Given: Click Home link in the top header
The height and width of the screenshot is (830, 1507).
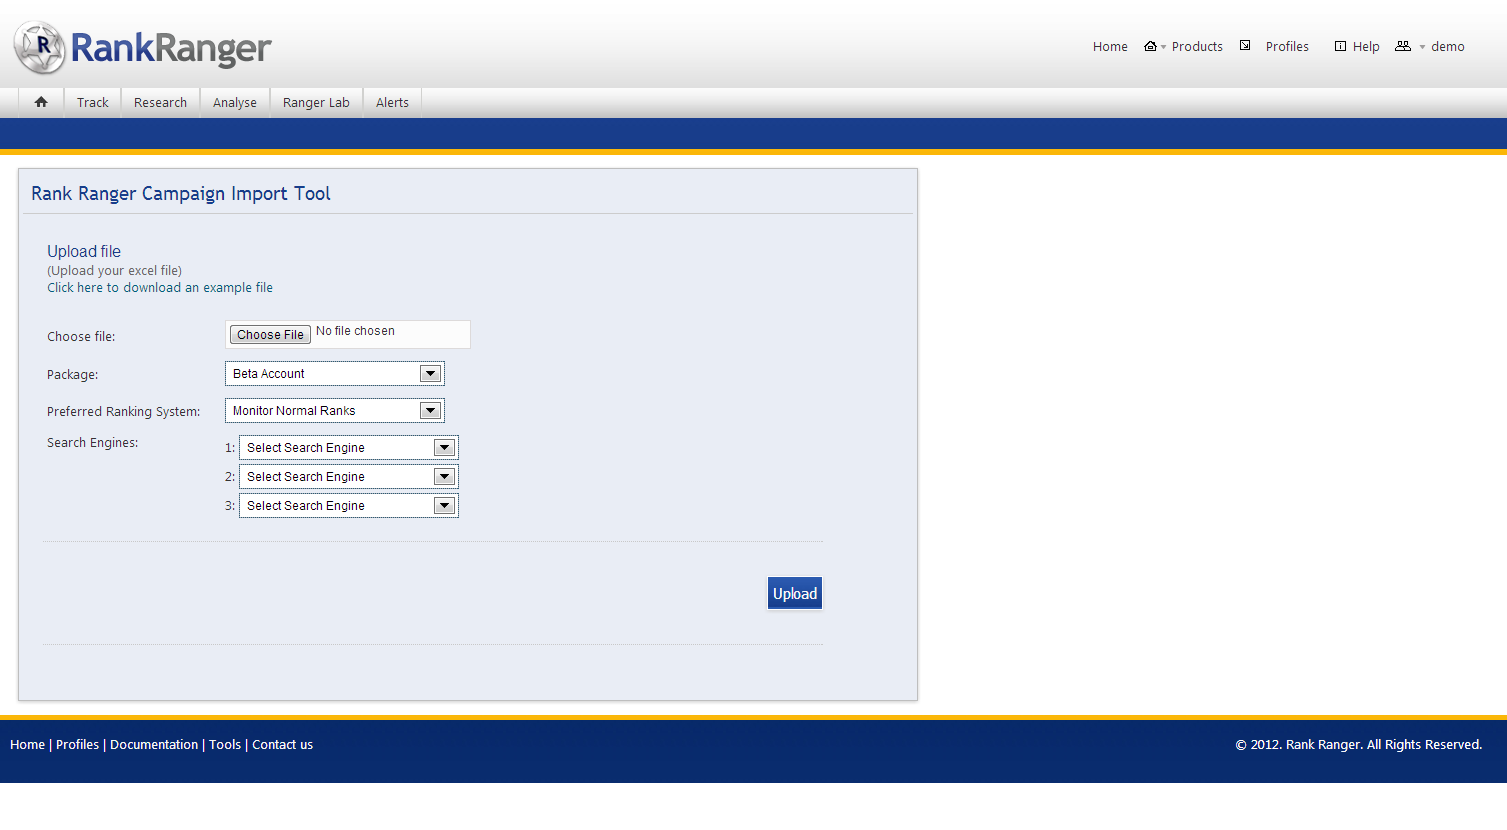Looking at the screenshot, I should (x=1110, y=46).
